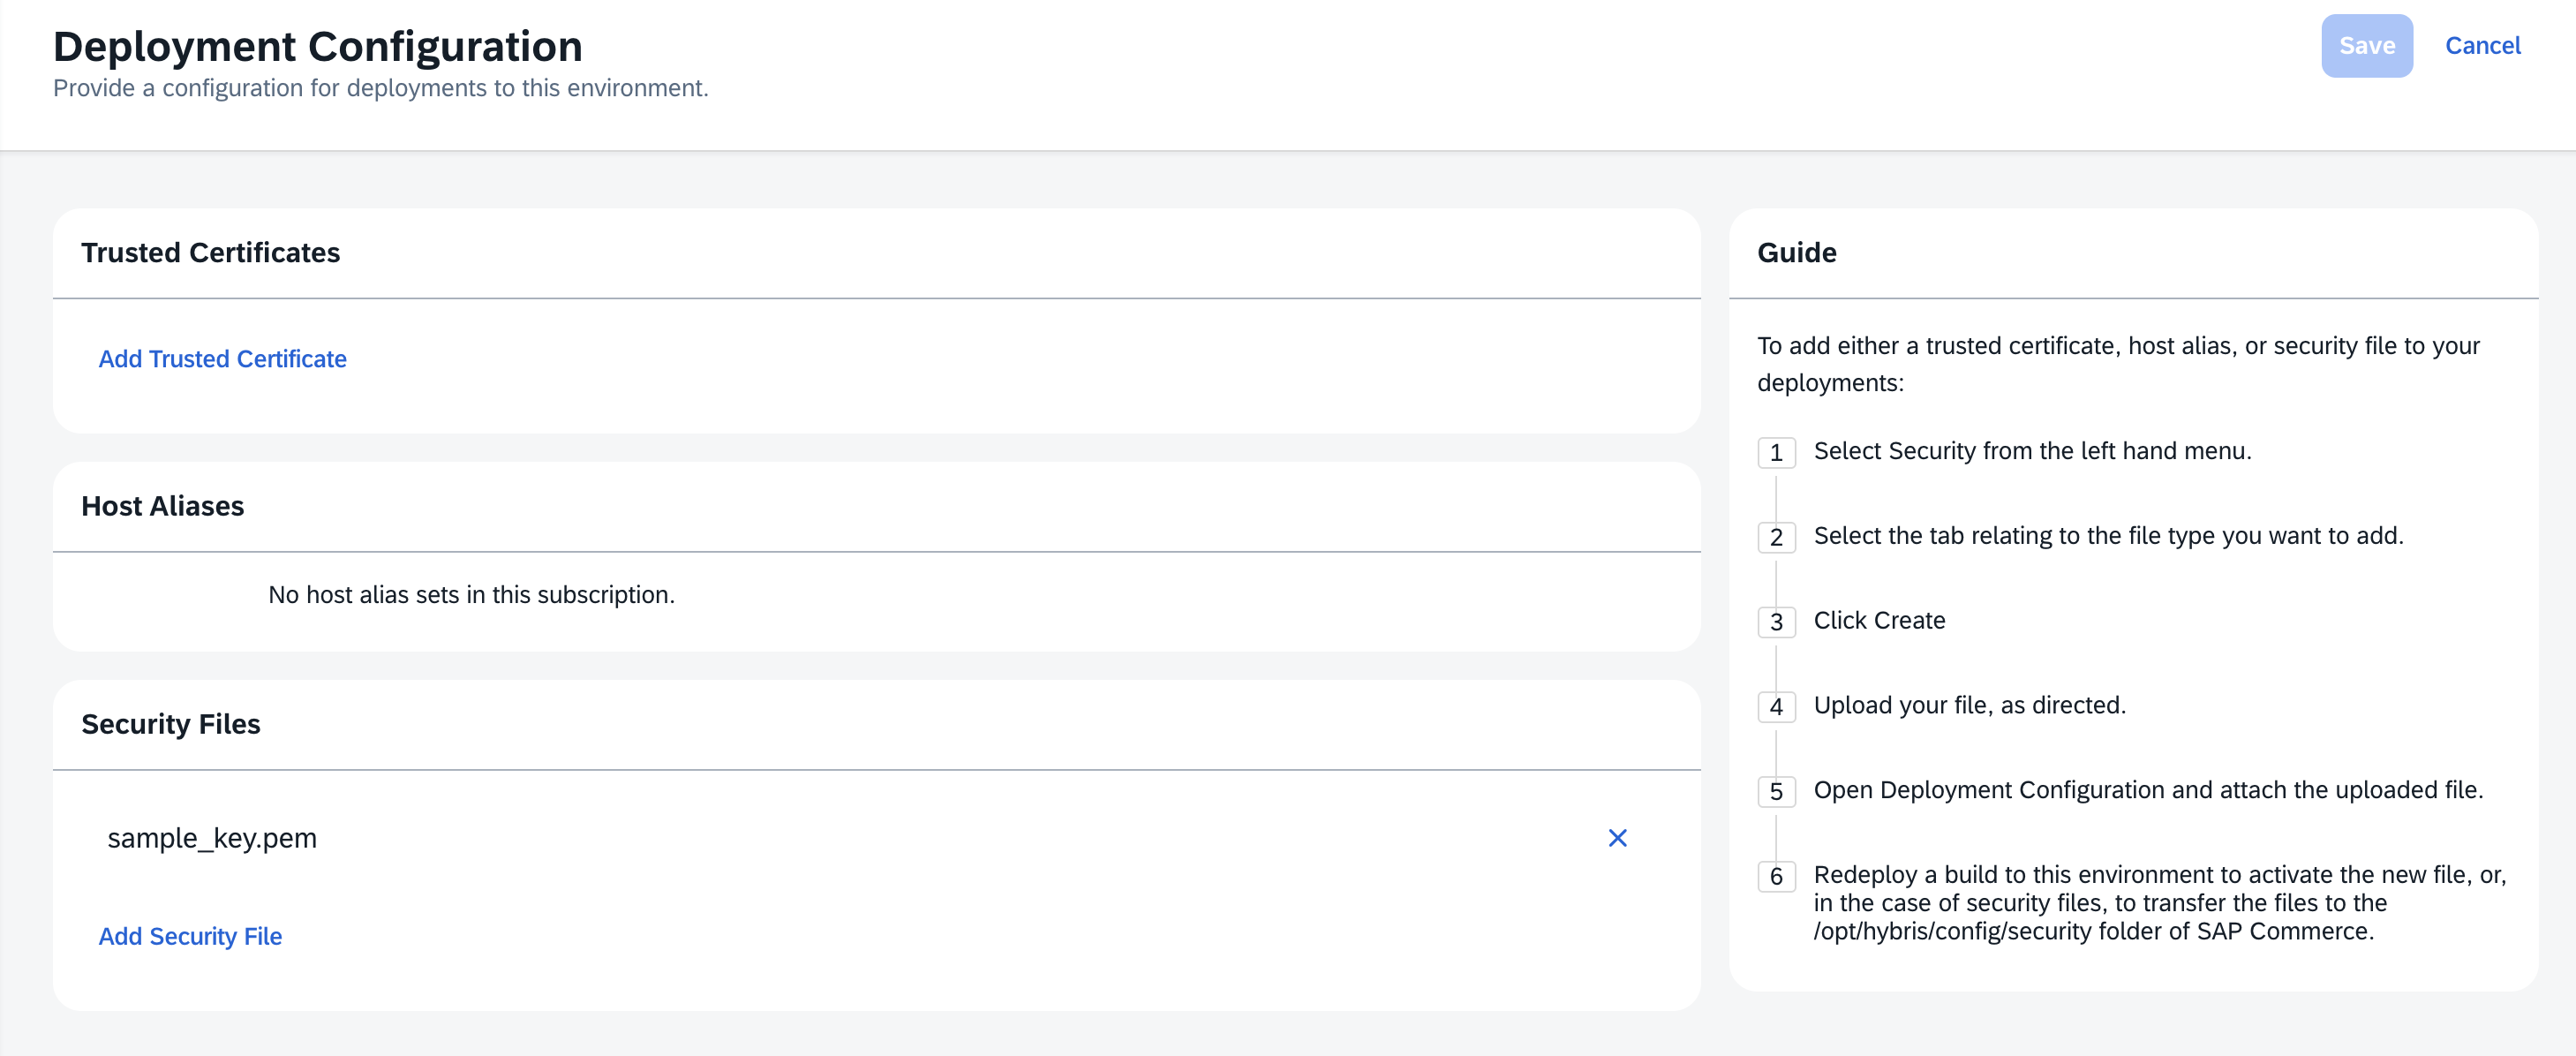Open Add Trusted Certificate
Image resolution: width=2576 pixels, height=1056 pixels.
tap(222, 358)
